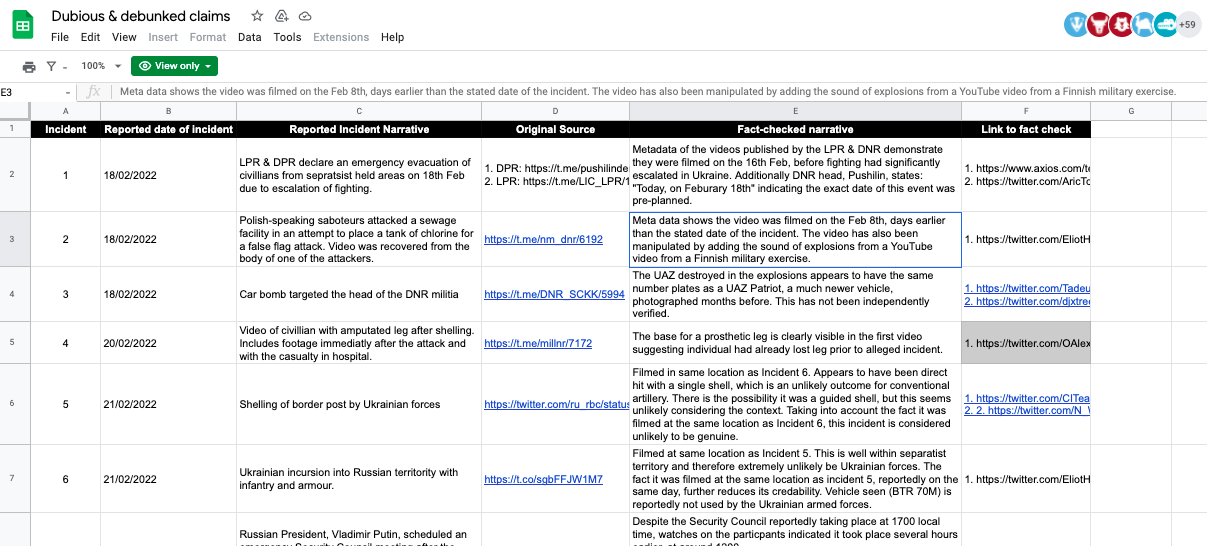
Task: Expand the name box dropdown arrow
Action: click(x=68, y=92)
